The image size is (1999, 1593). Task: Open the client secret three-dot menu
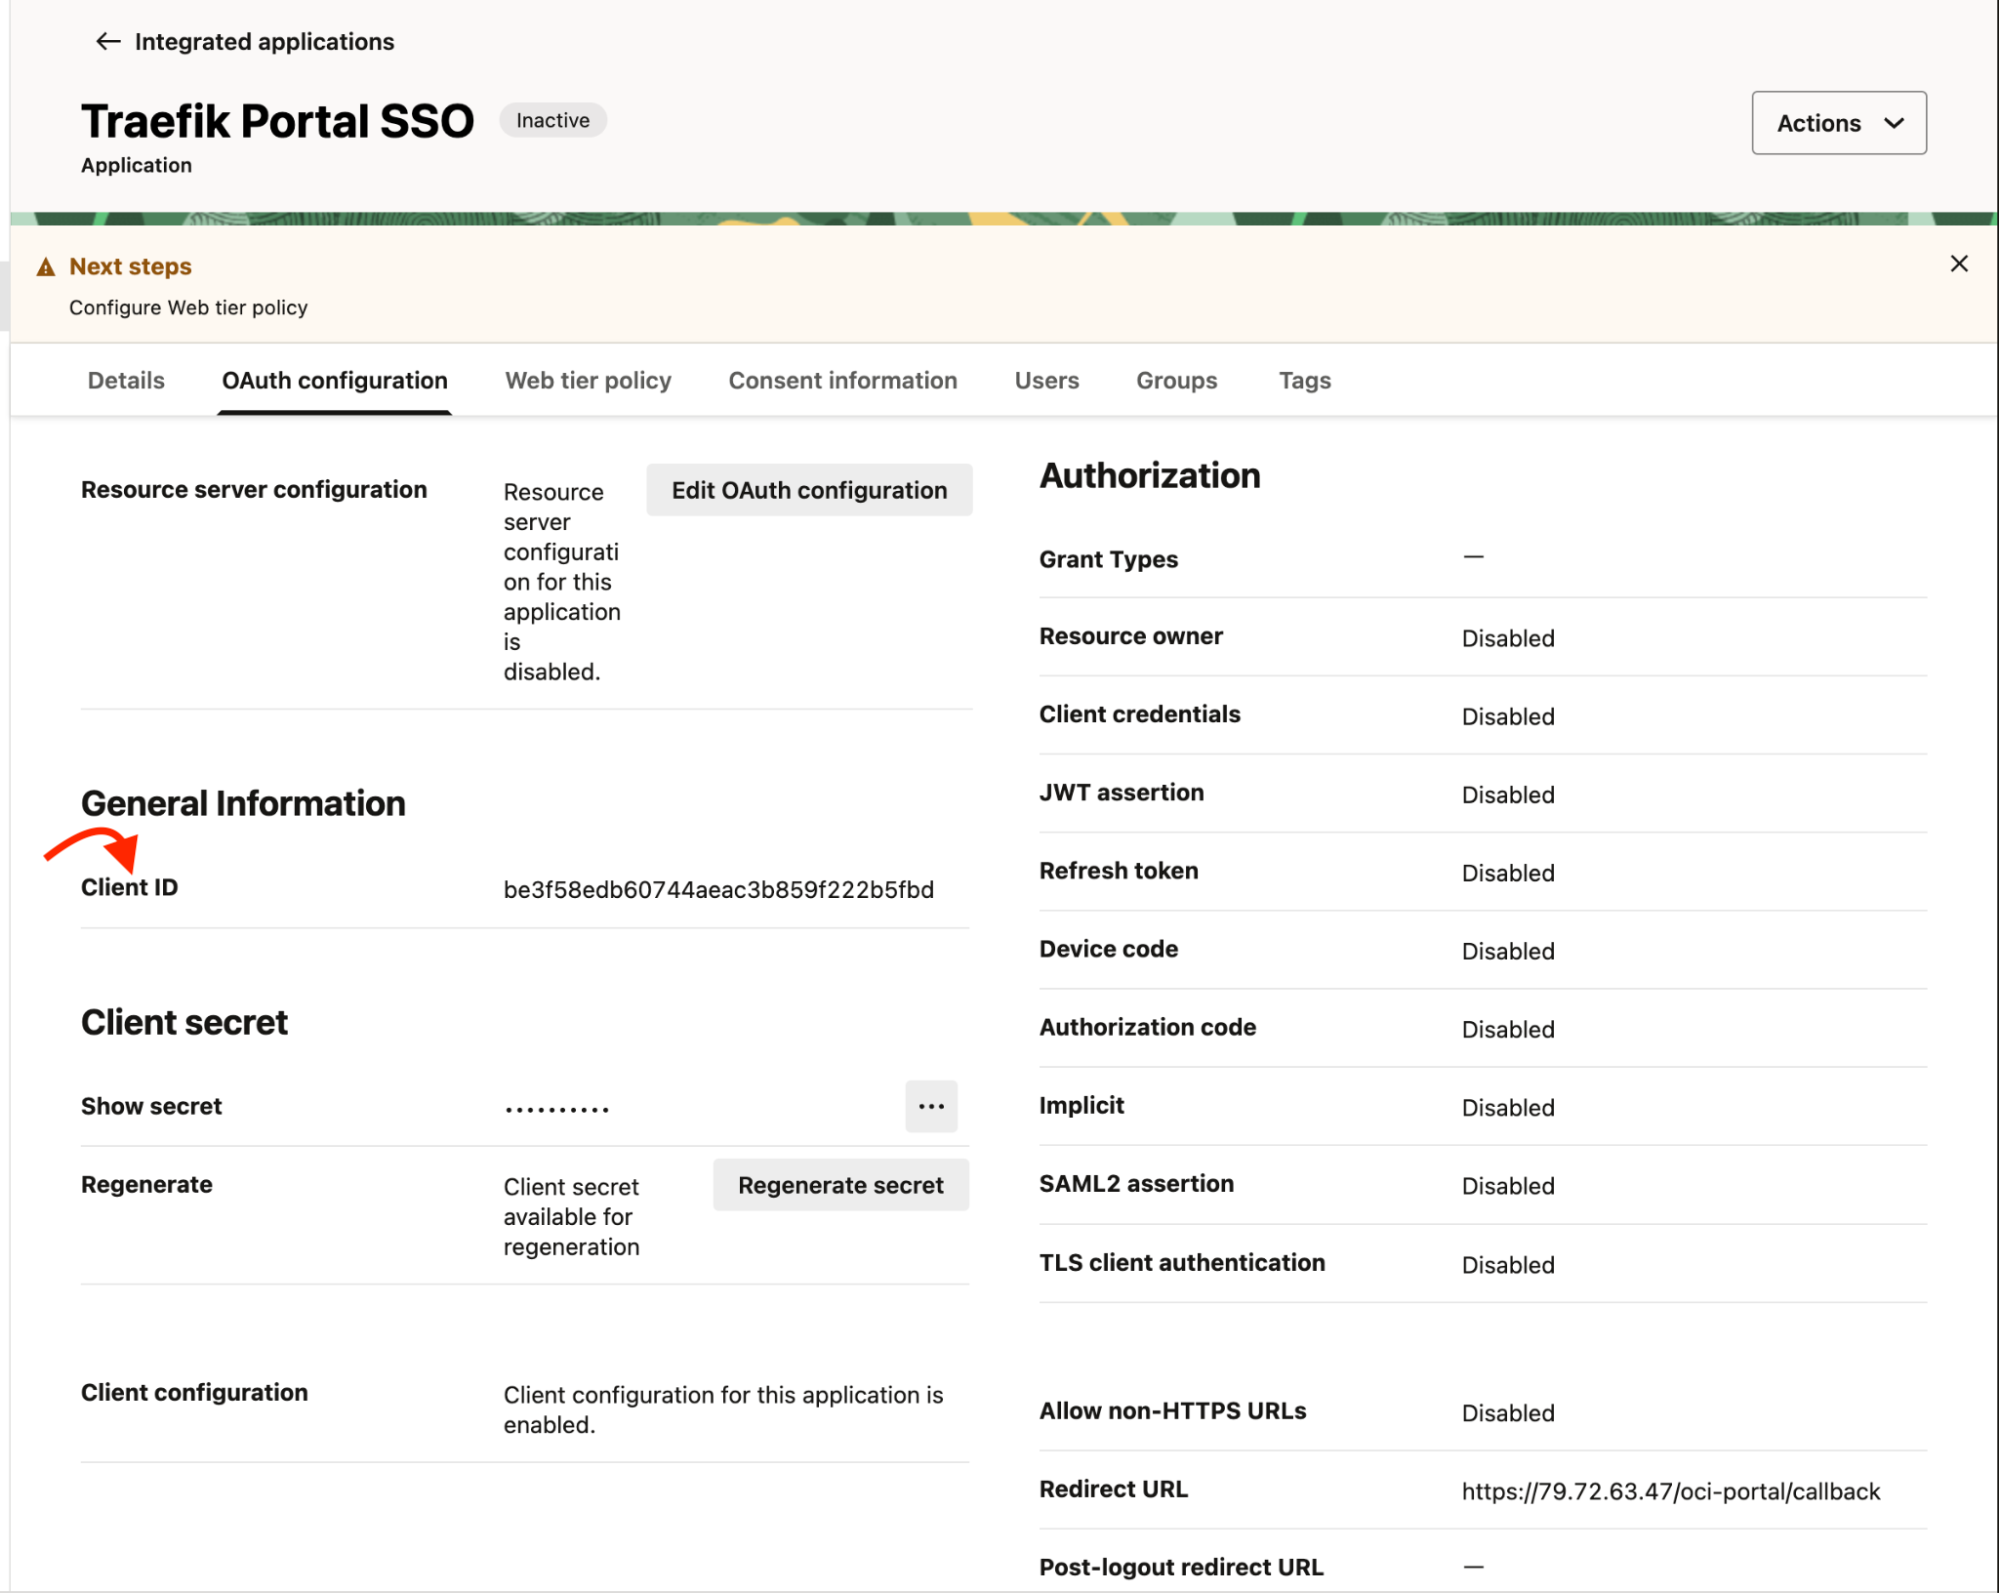coord(931,1106)
